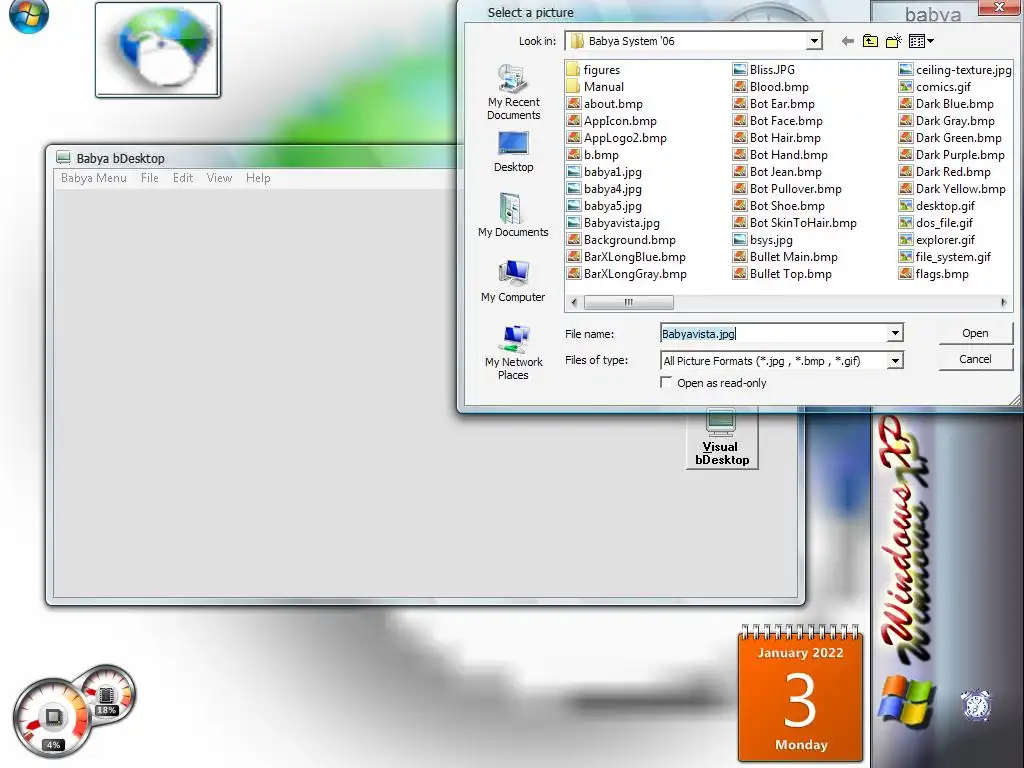The width and height of the screenshot is (1024, 768).
Task: Click the Windows Start orb
Action: 29,14
